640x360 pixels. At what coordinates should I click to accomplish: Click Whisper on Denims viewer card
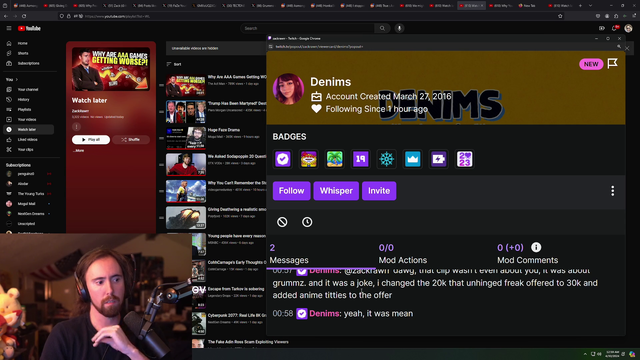336,191
